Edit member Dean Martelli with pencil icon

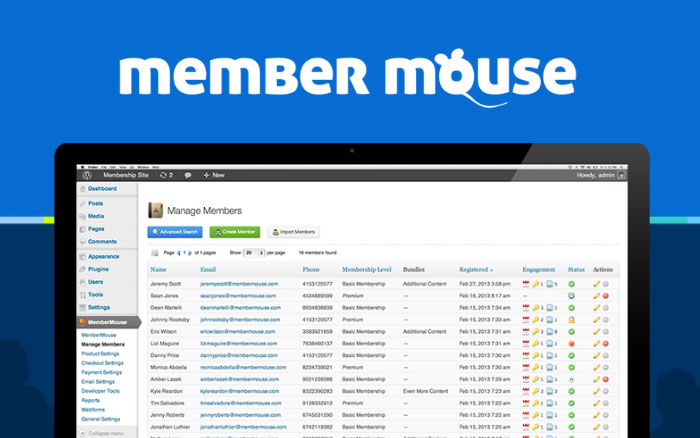point(596,308)
